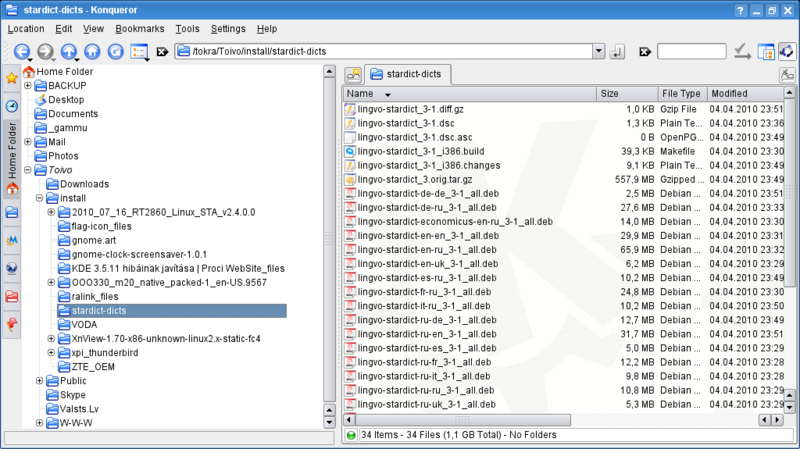Open the View menu

[x=93, y=29]
